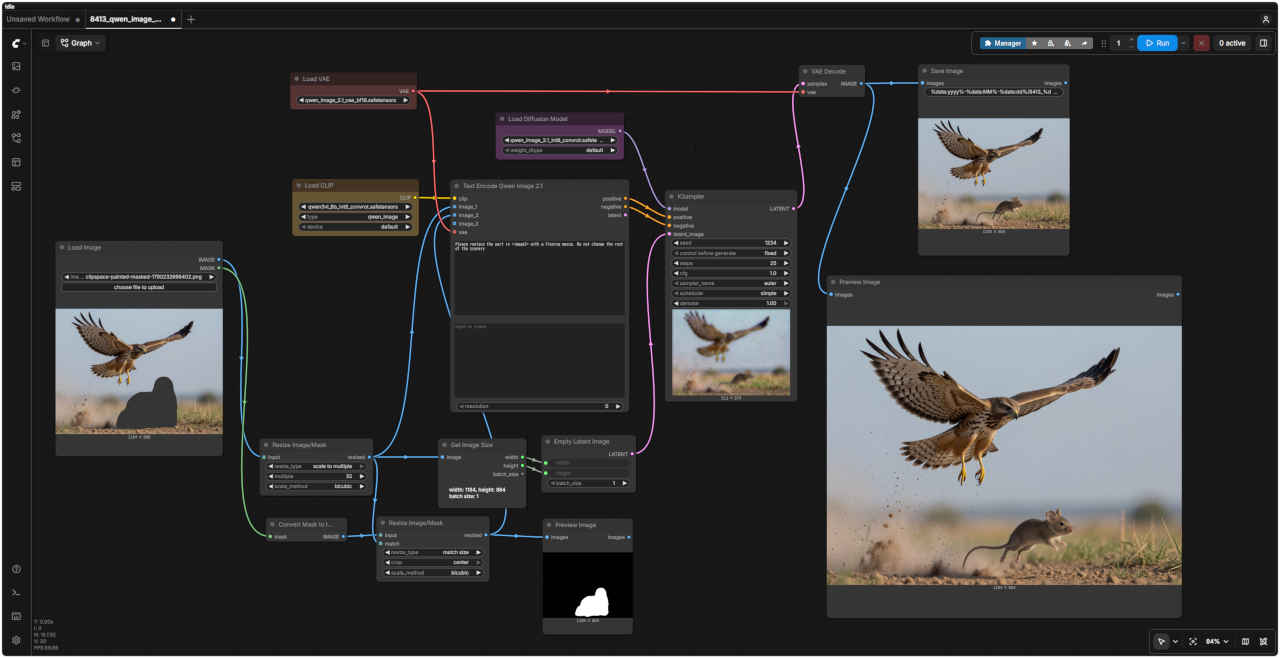
Task: Click the share arrow icon in toolbar
Action: [1085, 43]
